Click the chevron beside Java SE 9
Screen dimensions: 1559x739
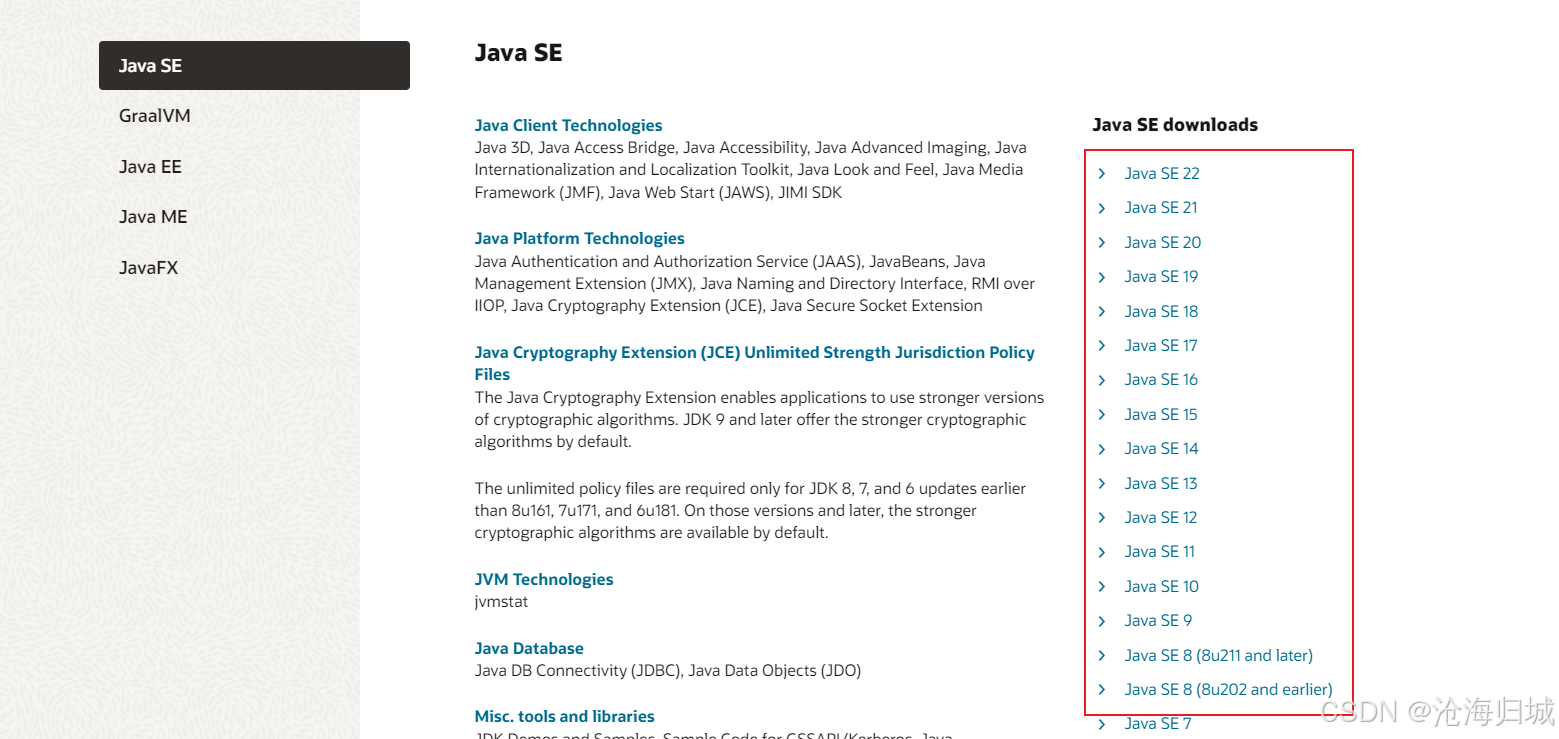click(x=1102, y=621)
